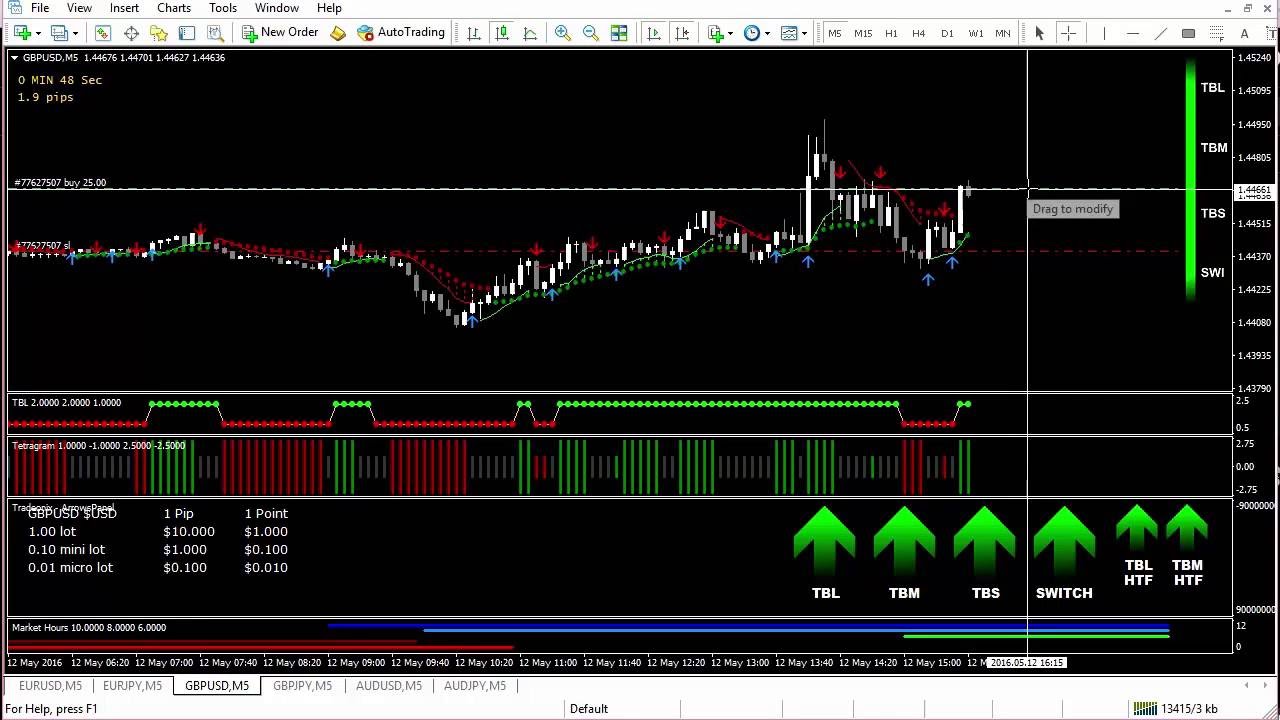The width and height of the screenshot is (1280, 720).
Task: Open the profiles icon in toolbar
Action: pos(59,33)
